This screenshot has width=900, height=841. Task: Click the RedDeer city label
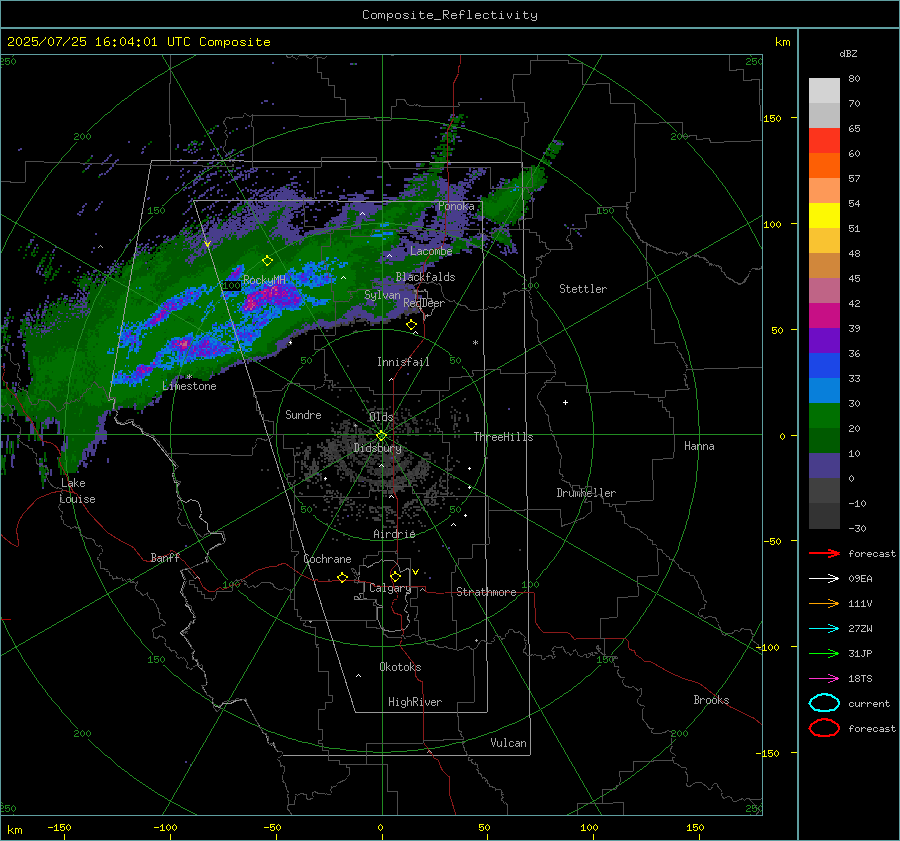pyautogui.click(x=424, y=303)
